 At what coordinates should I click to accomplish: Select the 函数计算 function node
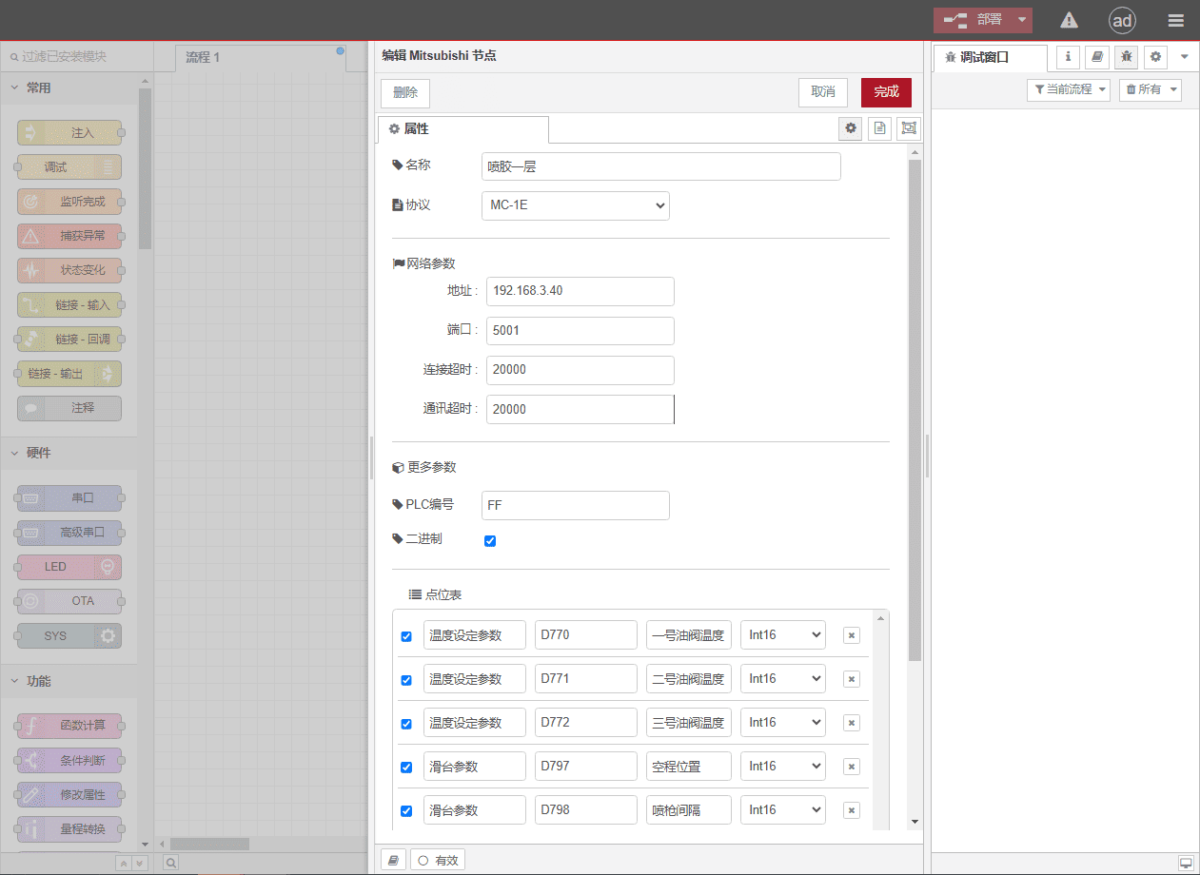[68, 725]
